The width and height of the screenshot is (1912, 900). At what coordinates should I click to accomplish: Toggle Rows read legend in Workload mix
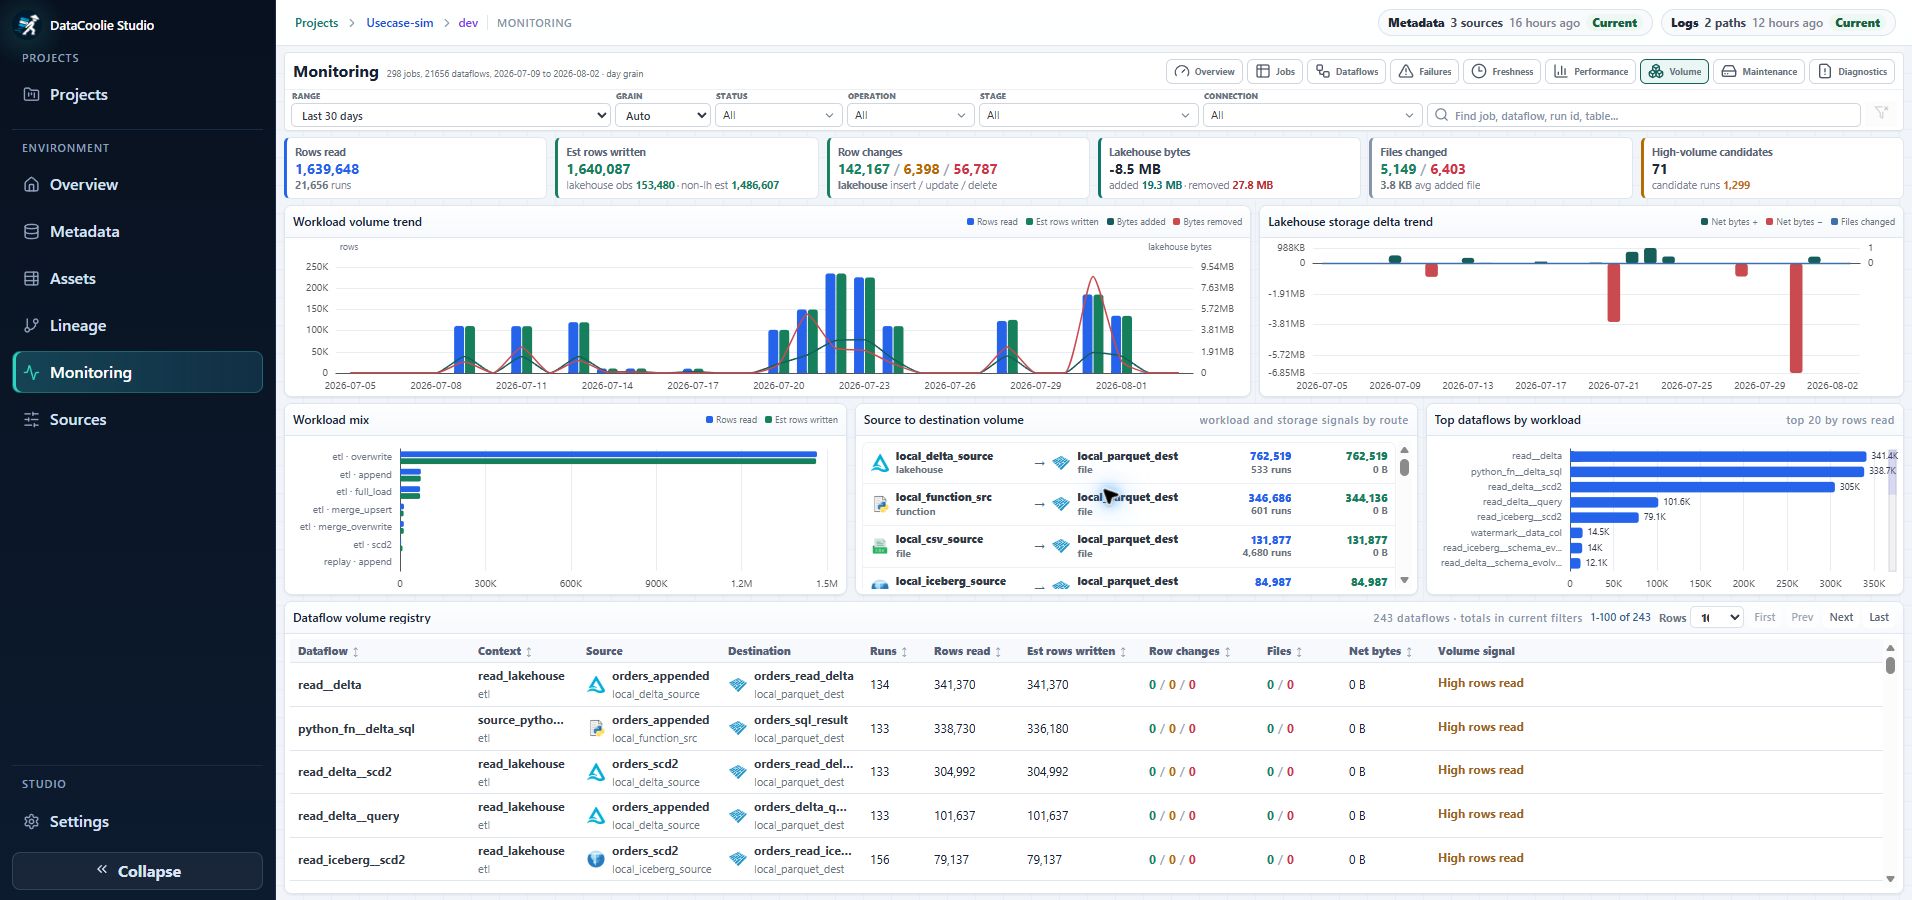pyautogui.click(x=731, y=420)
